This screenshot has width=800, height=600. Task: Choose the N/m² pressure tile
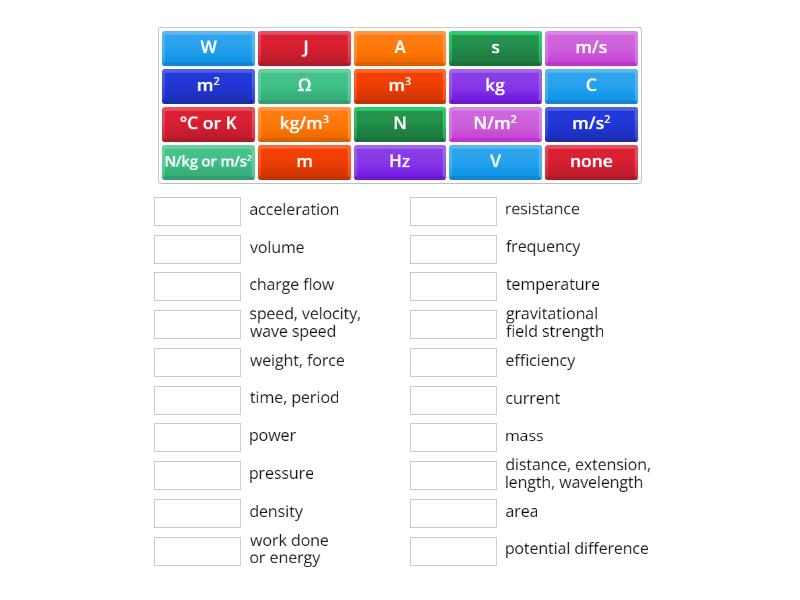tap(495, 123)
